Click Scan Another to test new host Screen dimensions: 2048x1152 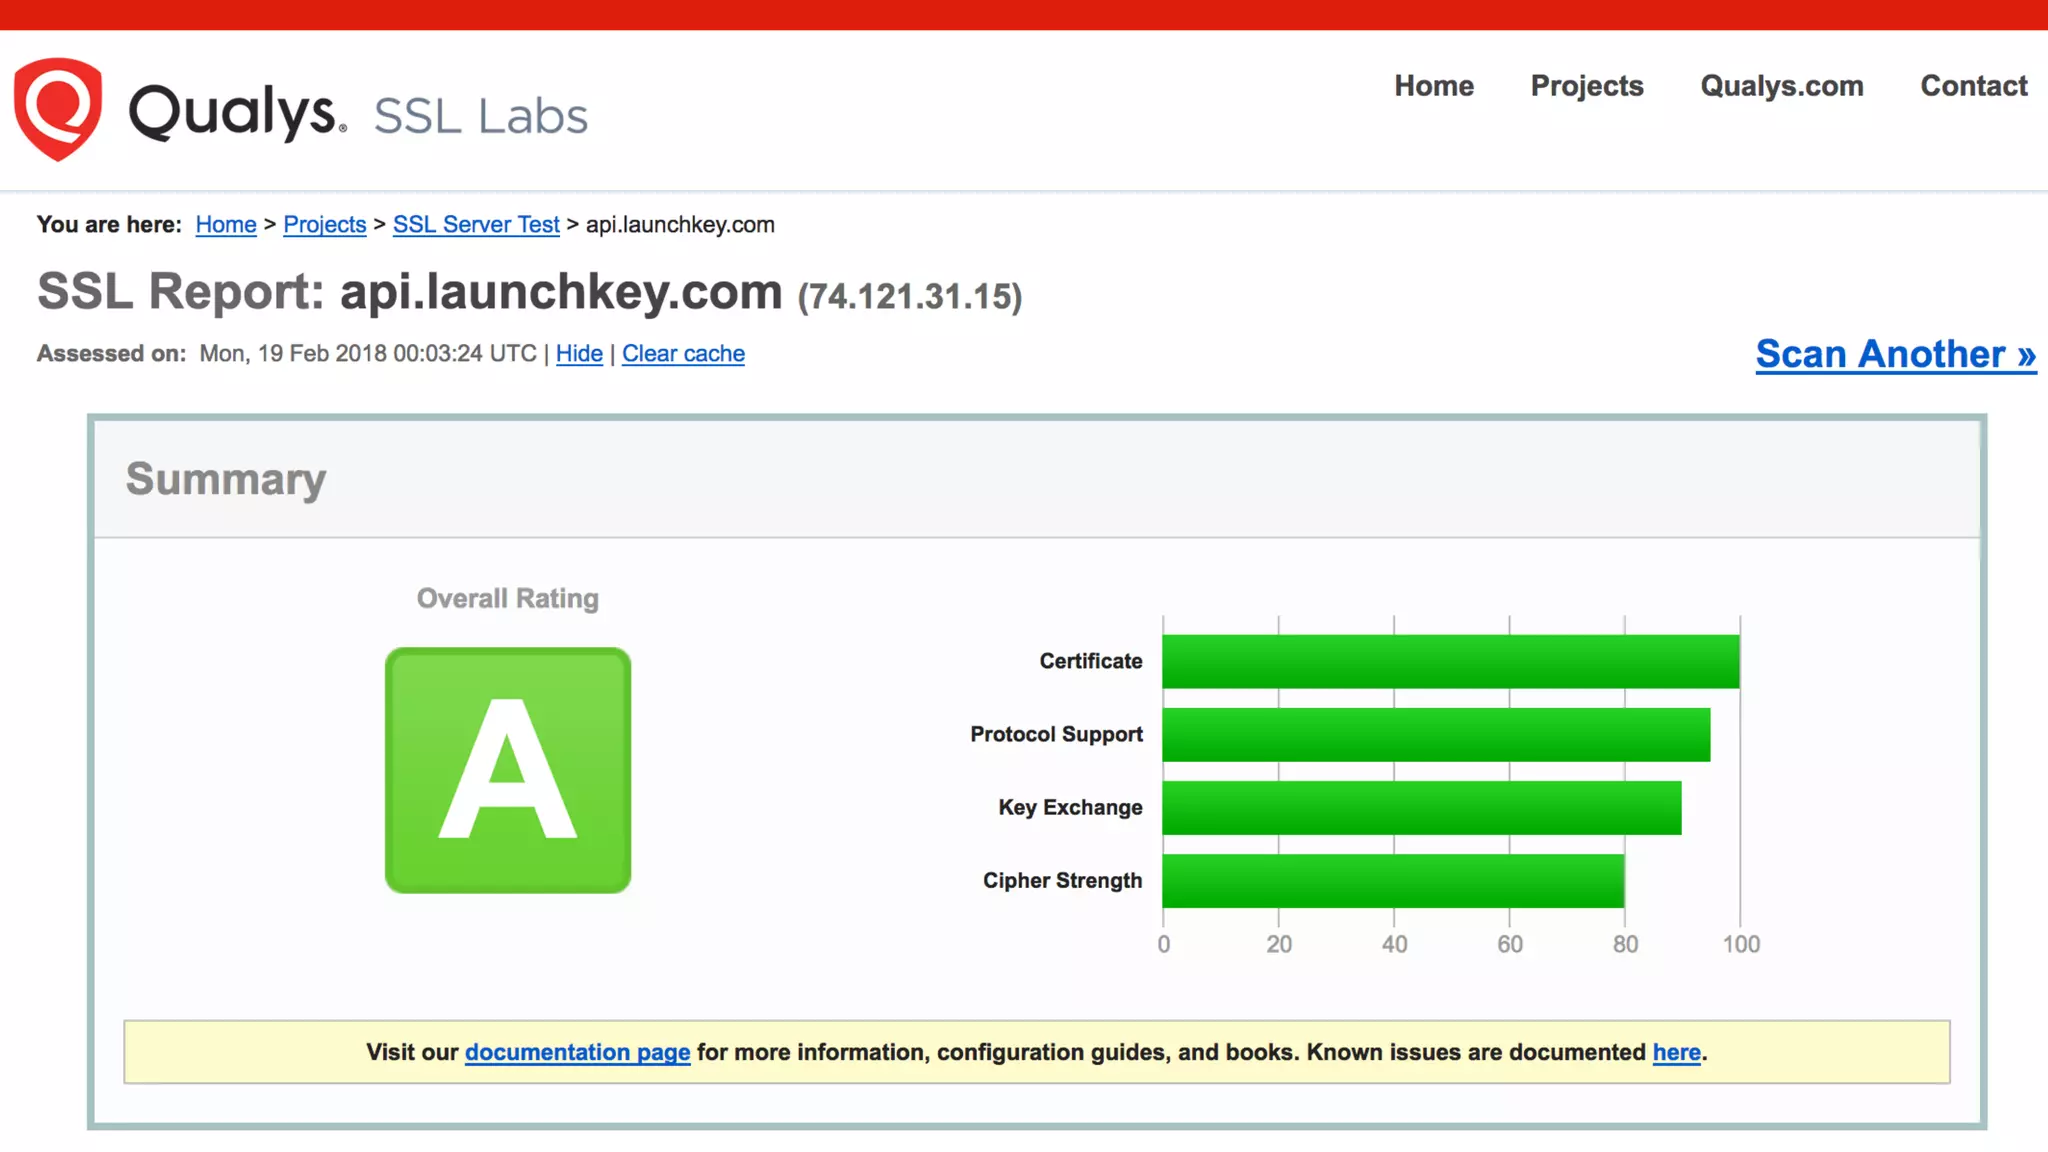[x=1895, y=354]
